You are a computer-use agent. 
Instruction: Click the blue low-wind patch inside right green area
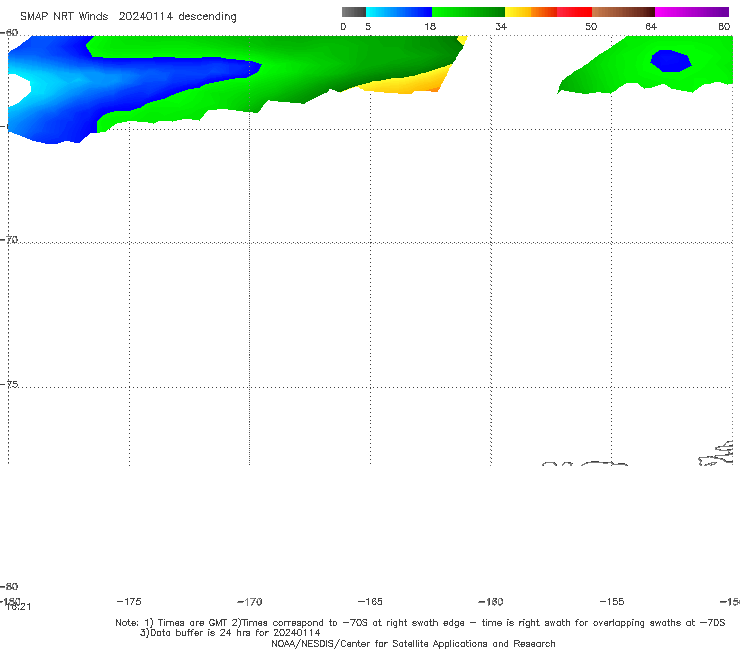click(671, 61)
